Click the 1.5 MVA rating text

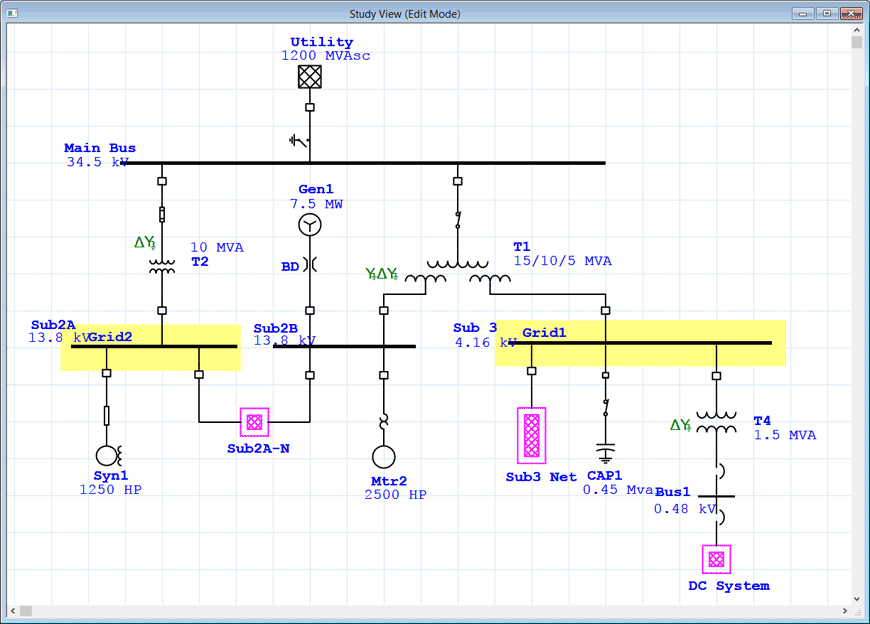[785, 435]
